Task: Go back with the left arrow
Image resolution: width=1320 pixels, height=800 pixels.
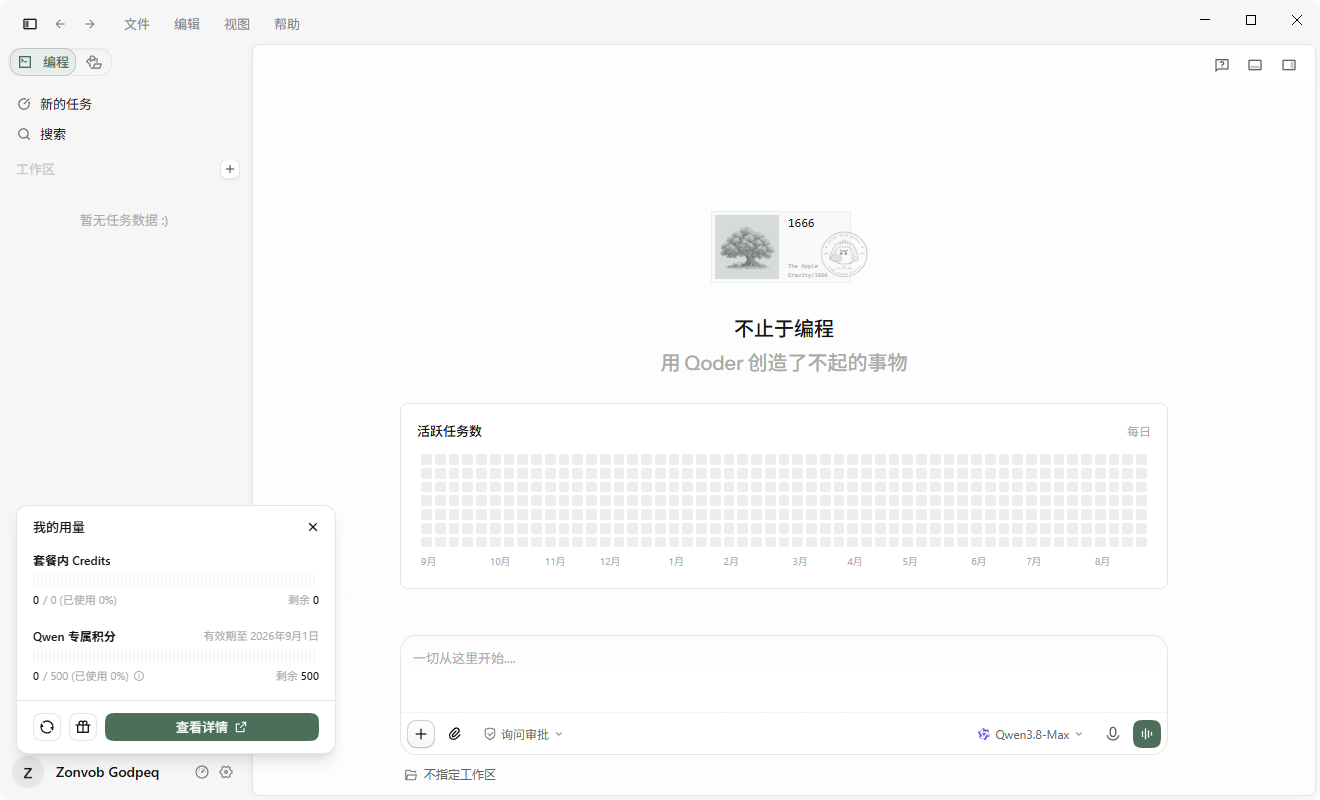Action: [60, 24]
